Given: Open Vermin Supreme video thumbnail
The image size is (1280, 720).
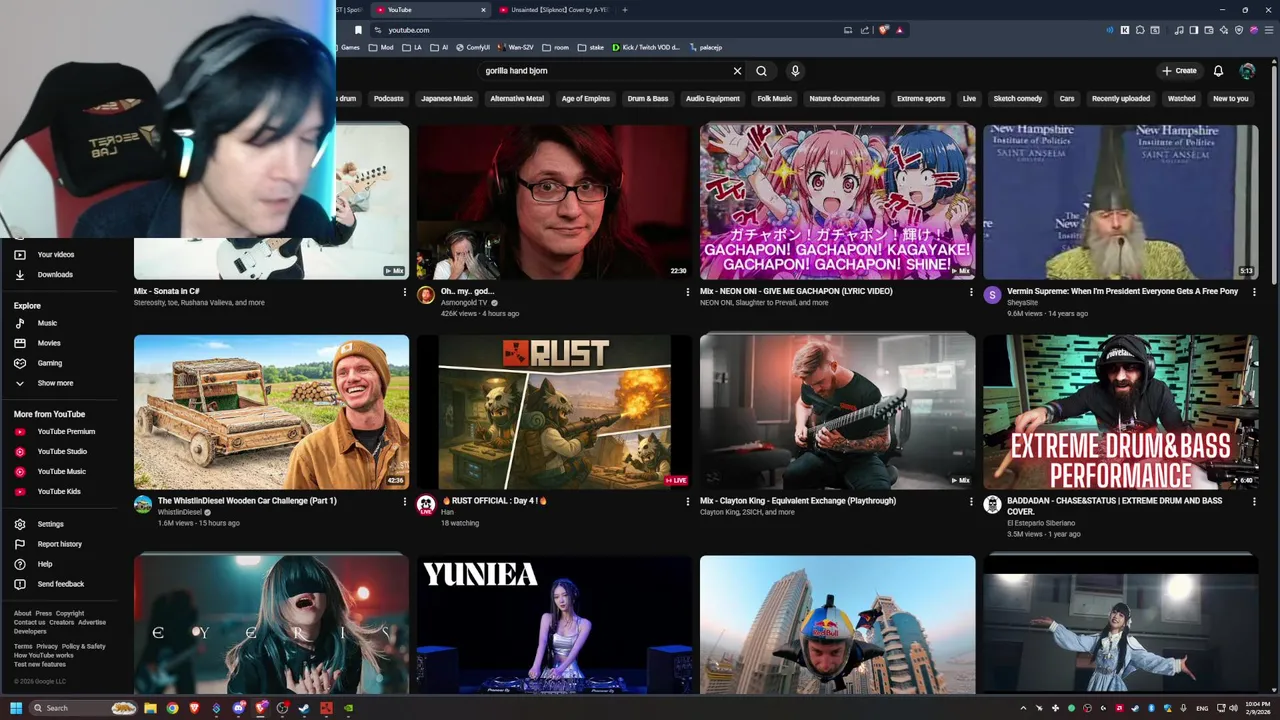Looking at the screenshot, I should pyautogui.click(x=1120, y=202).
